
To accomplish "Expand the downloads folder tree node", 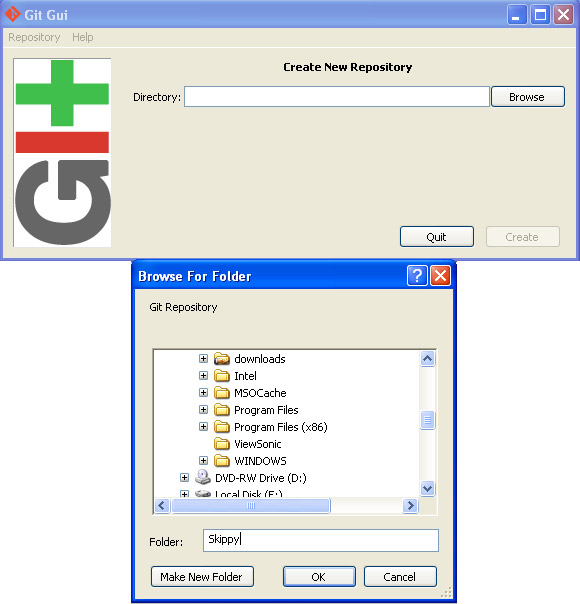I will (203, 359).
